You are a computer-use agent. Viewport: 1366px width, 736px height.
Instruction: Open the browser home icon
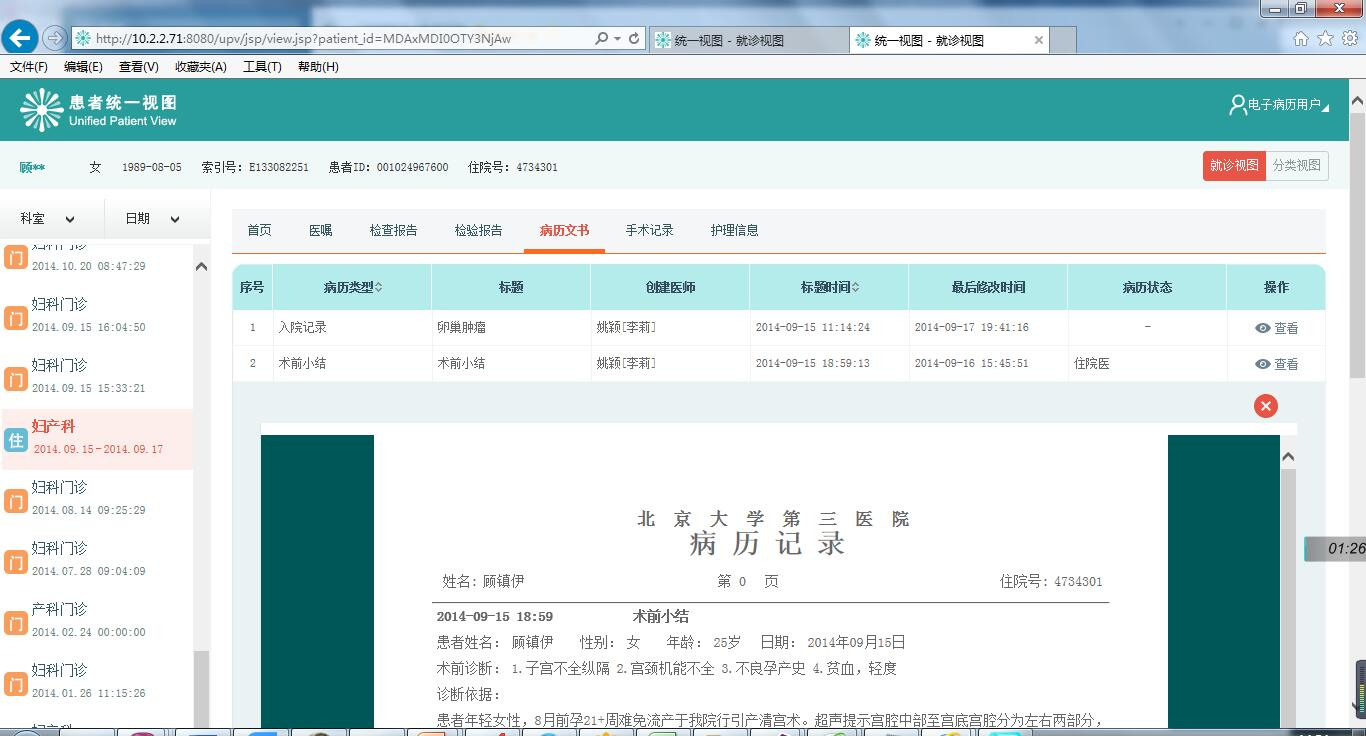1300,39
